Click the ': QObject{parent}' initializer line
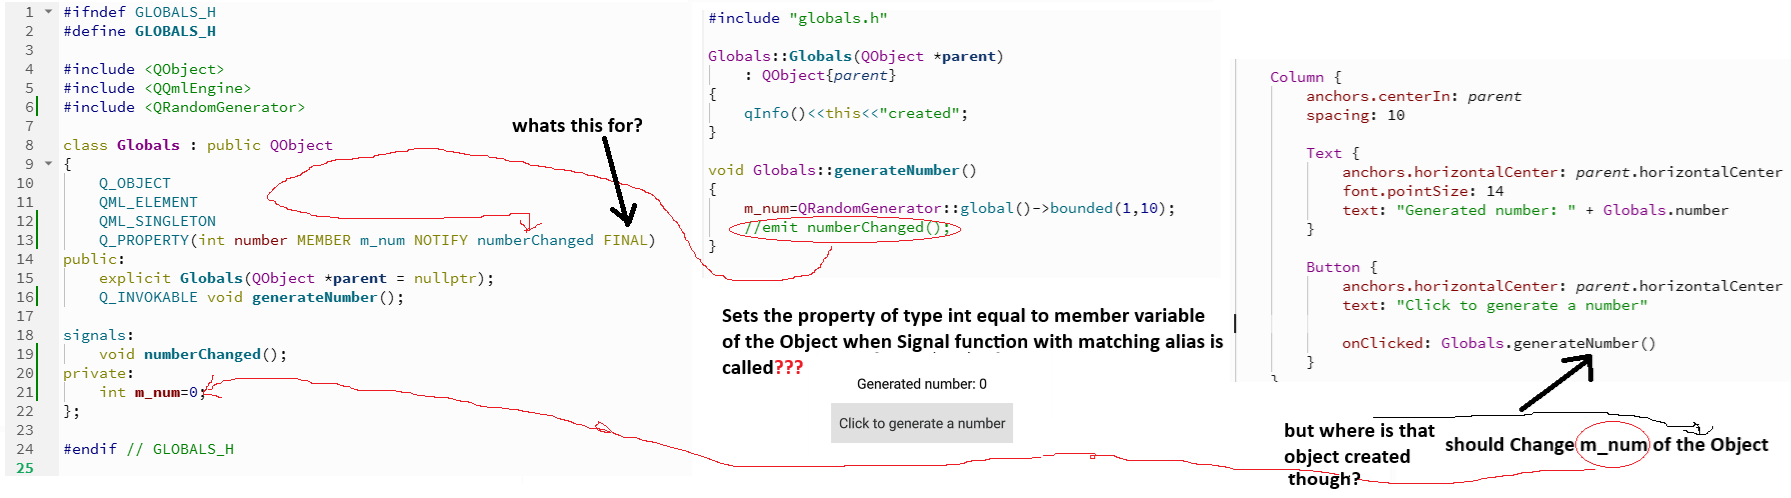Screen dimensions: 1791x498 pos(820,75)
